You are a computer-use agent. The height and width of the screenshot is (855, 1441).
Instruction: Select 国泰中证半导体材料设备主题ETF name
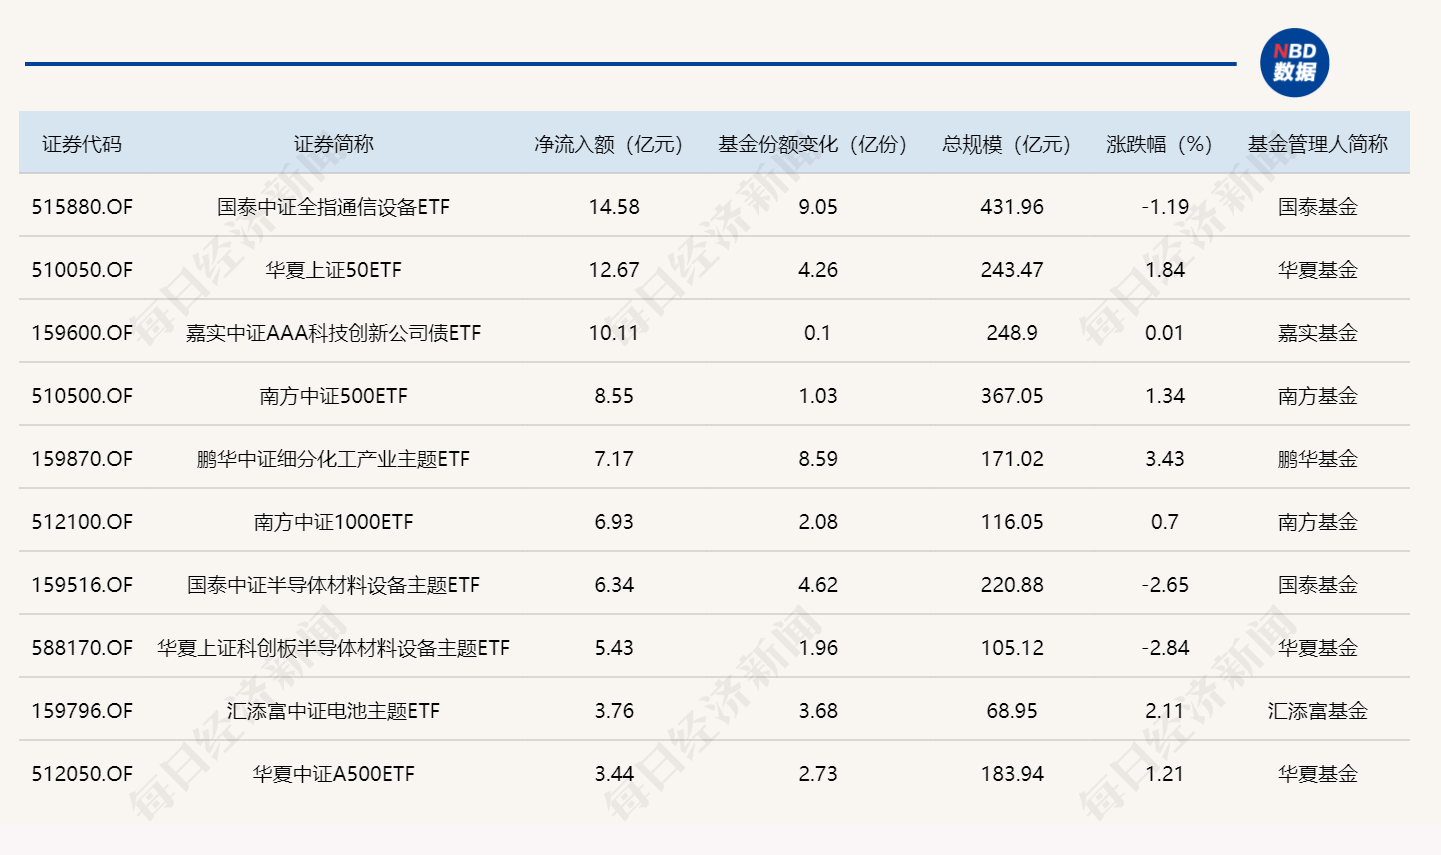tap(334, 585)
